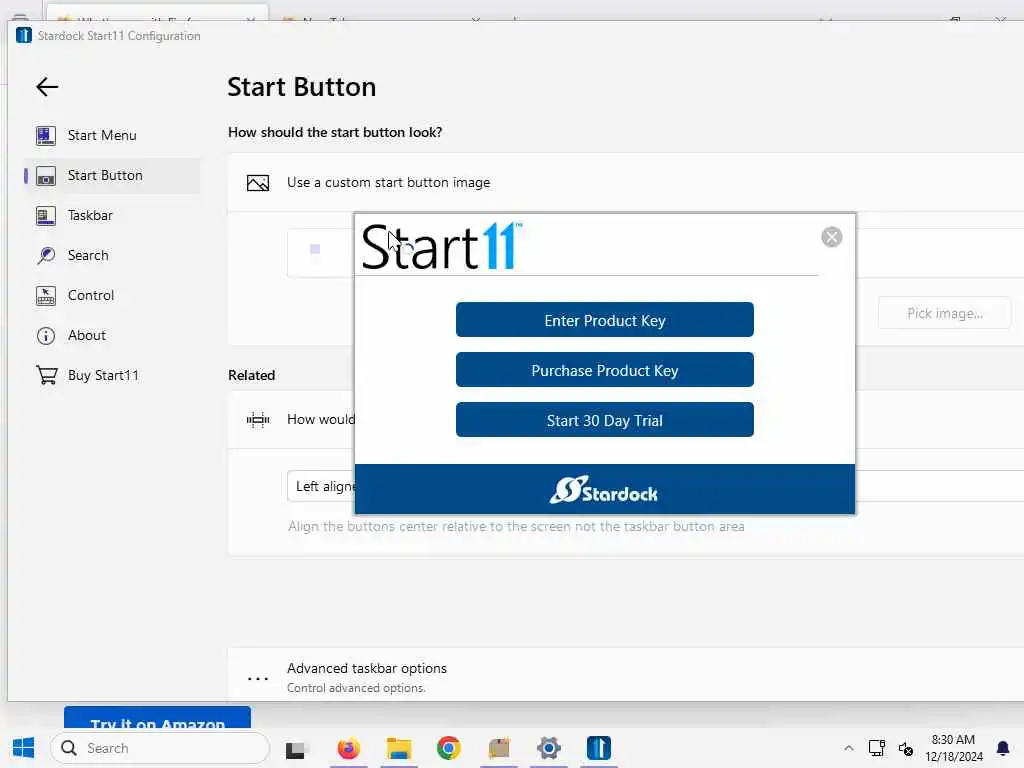Click the muted volume tray icon
The height and width of the screenshot is (768, 1024).
tap(906, 748)
